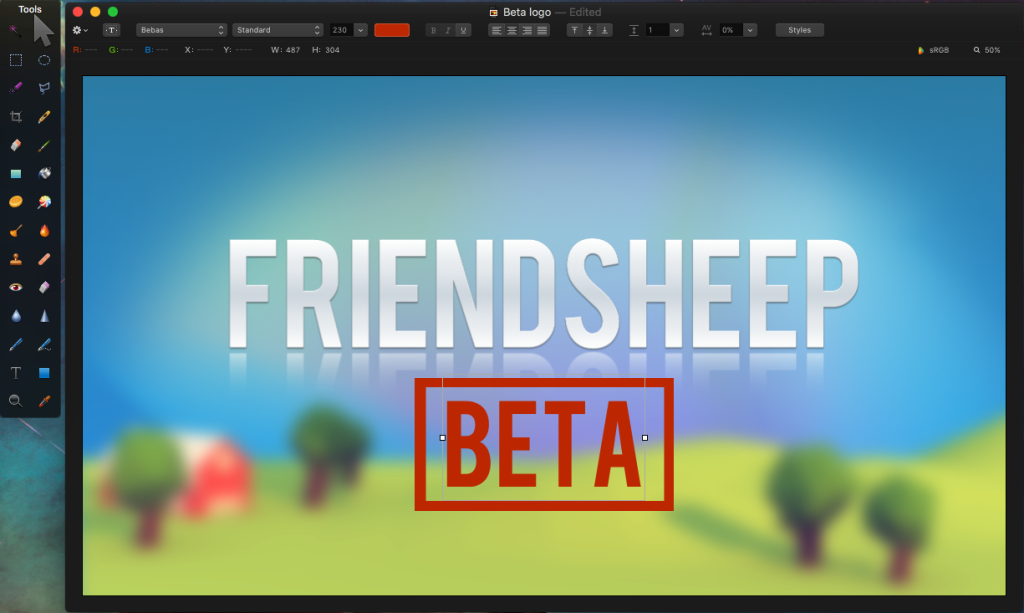Open the Standard font style dropdown
Image resolution: width=1024 pixels, height=613 pixels.
coord(278,30)
